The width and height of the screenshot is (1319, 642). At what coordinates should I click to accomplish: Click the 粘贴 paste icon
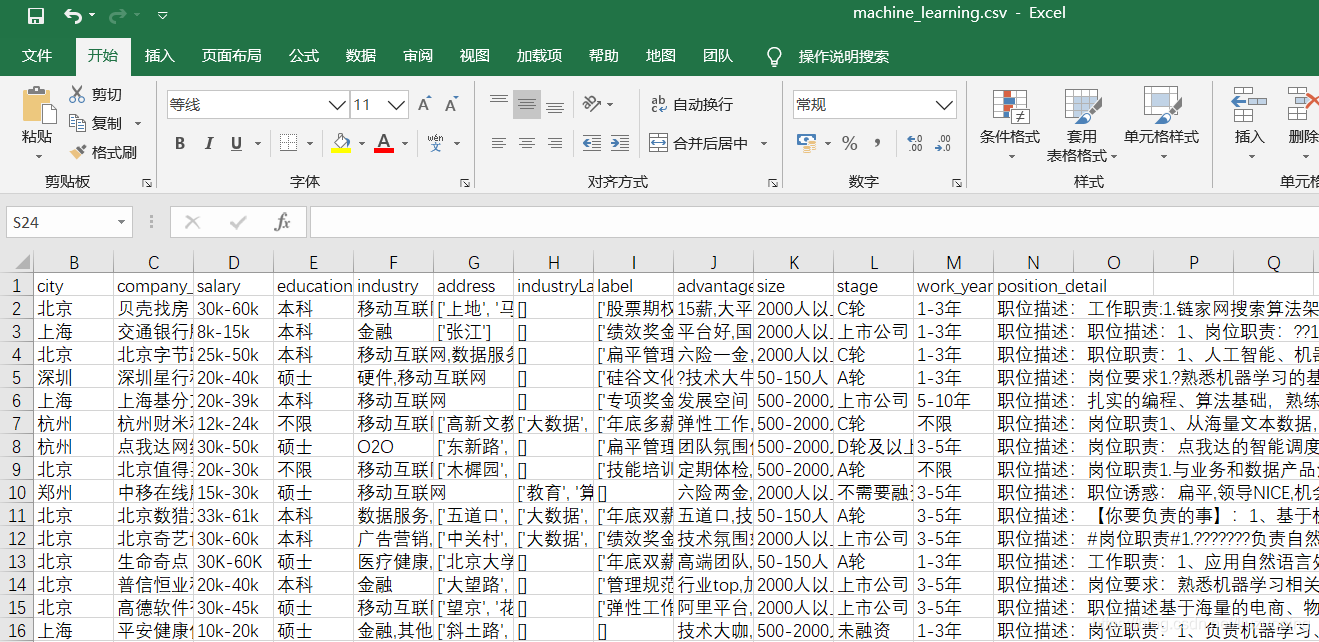click(38, 105)
